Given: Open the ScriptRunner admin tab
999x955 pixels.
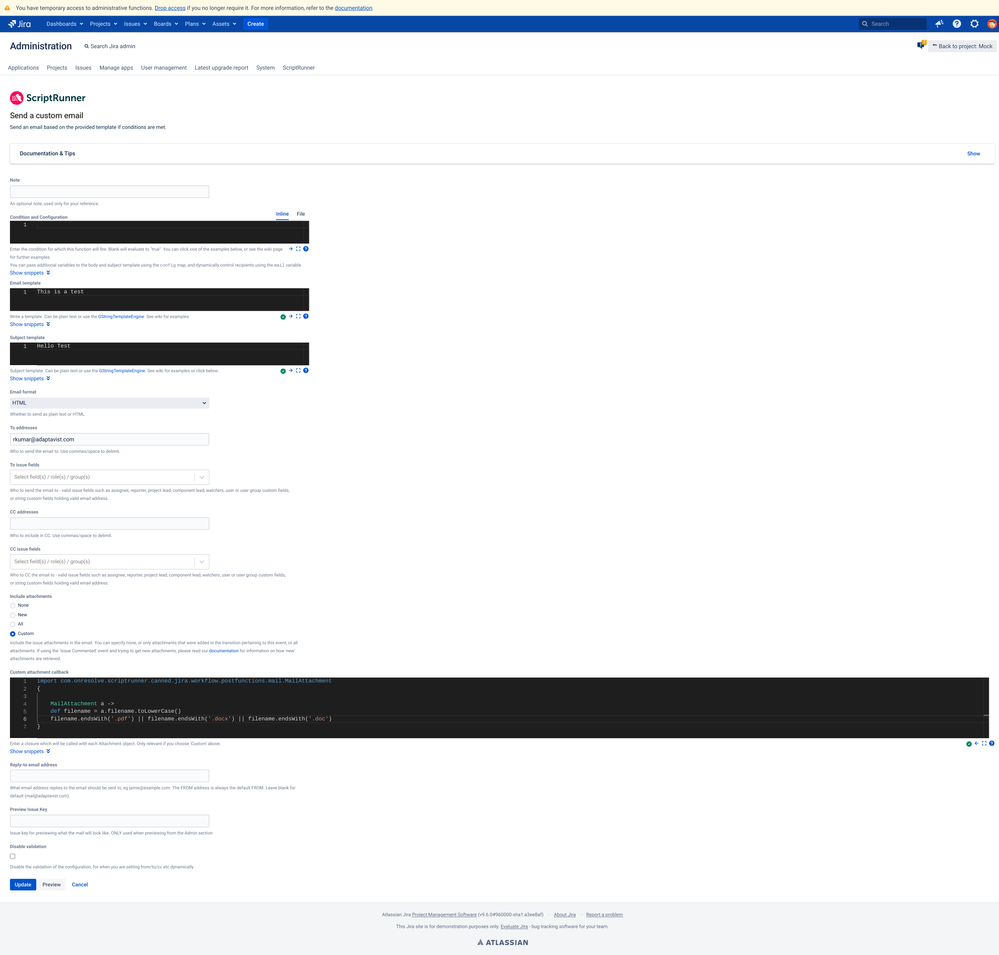Looking at the screenshot, I should 299,68.
